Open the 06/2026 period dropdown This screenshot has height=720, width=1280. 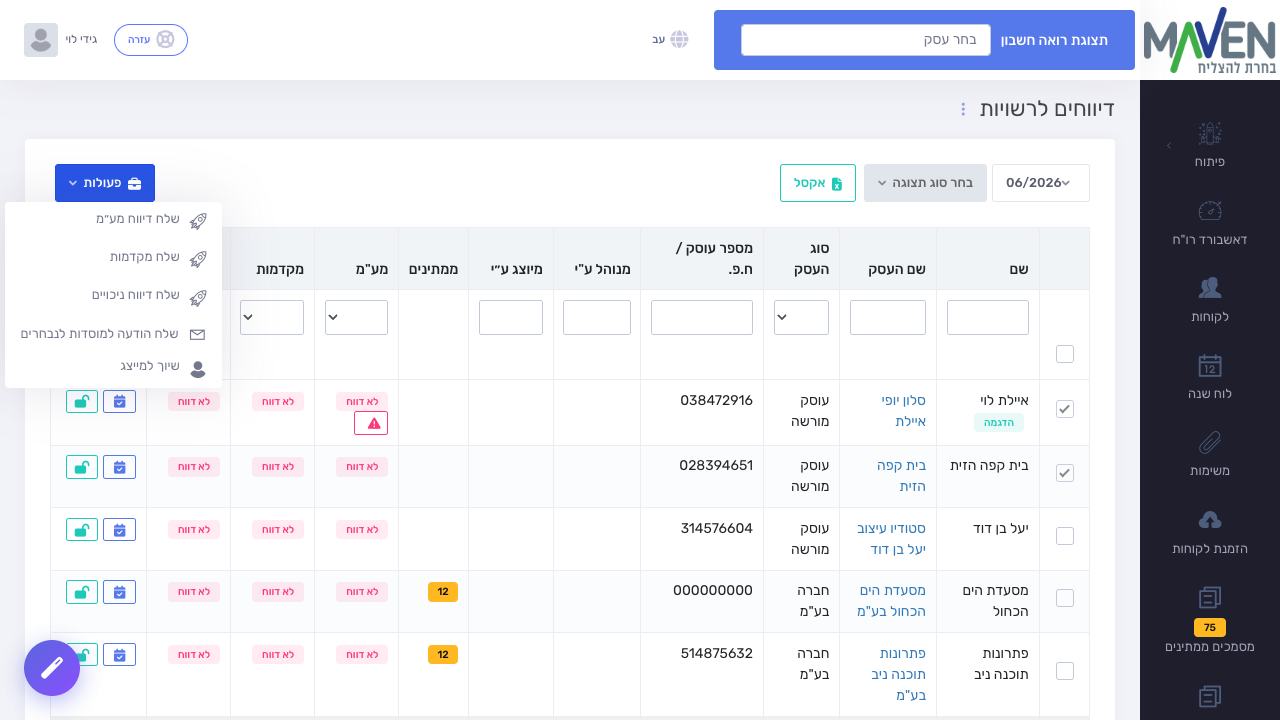point(1040,183)
